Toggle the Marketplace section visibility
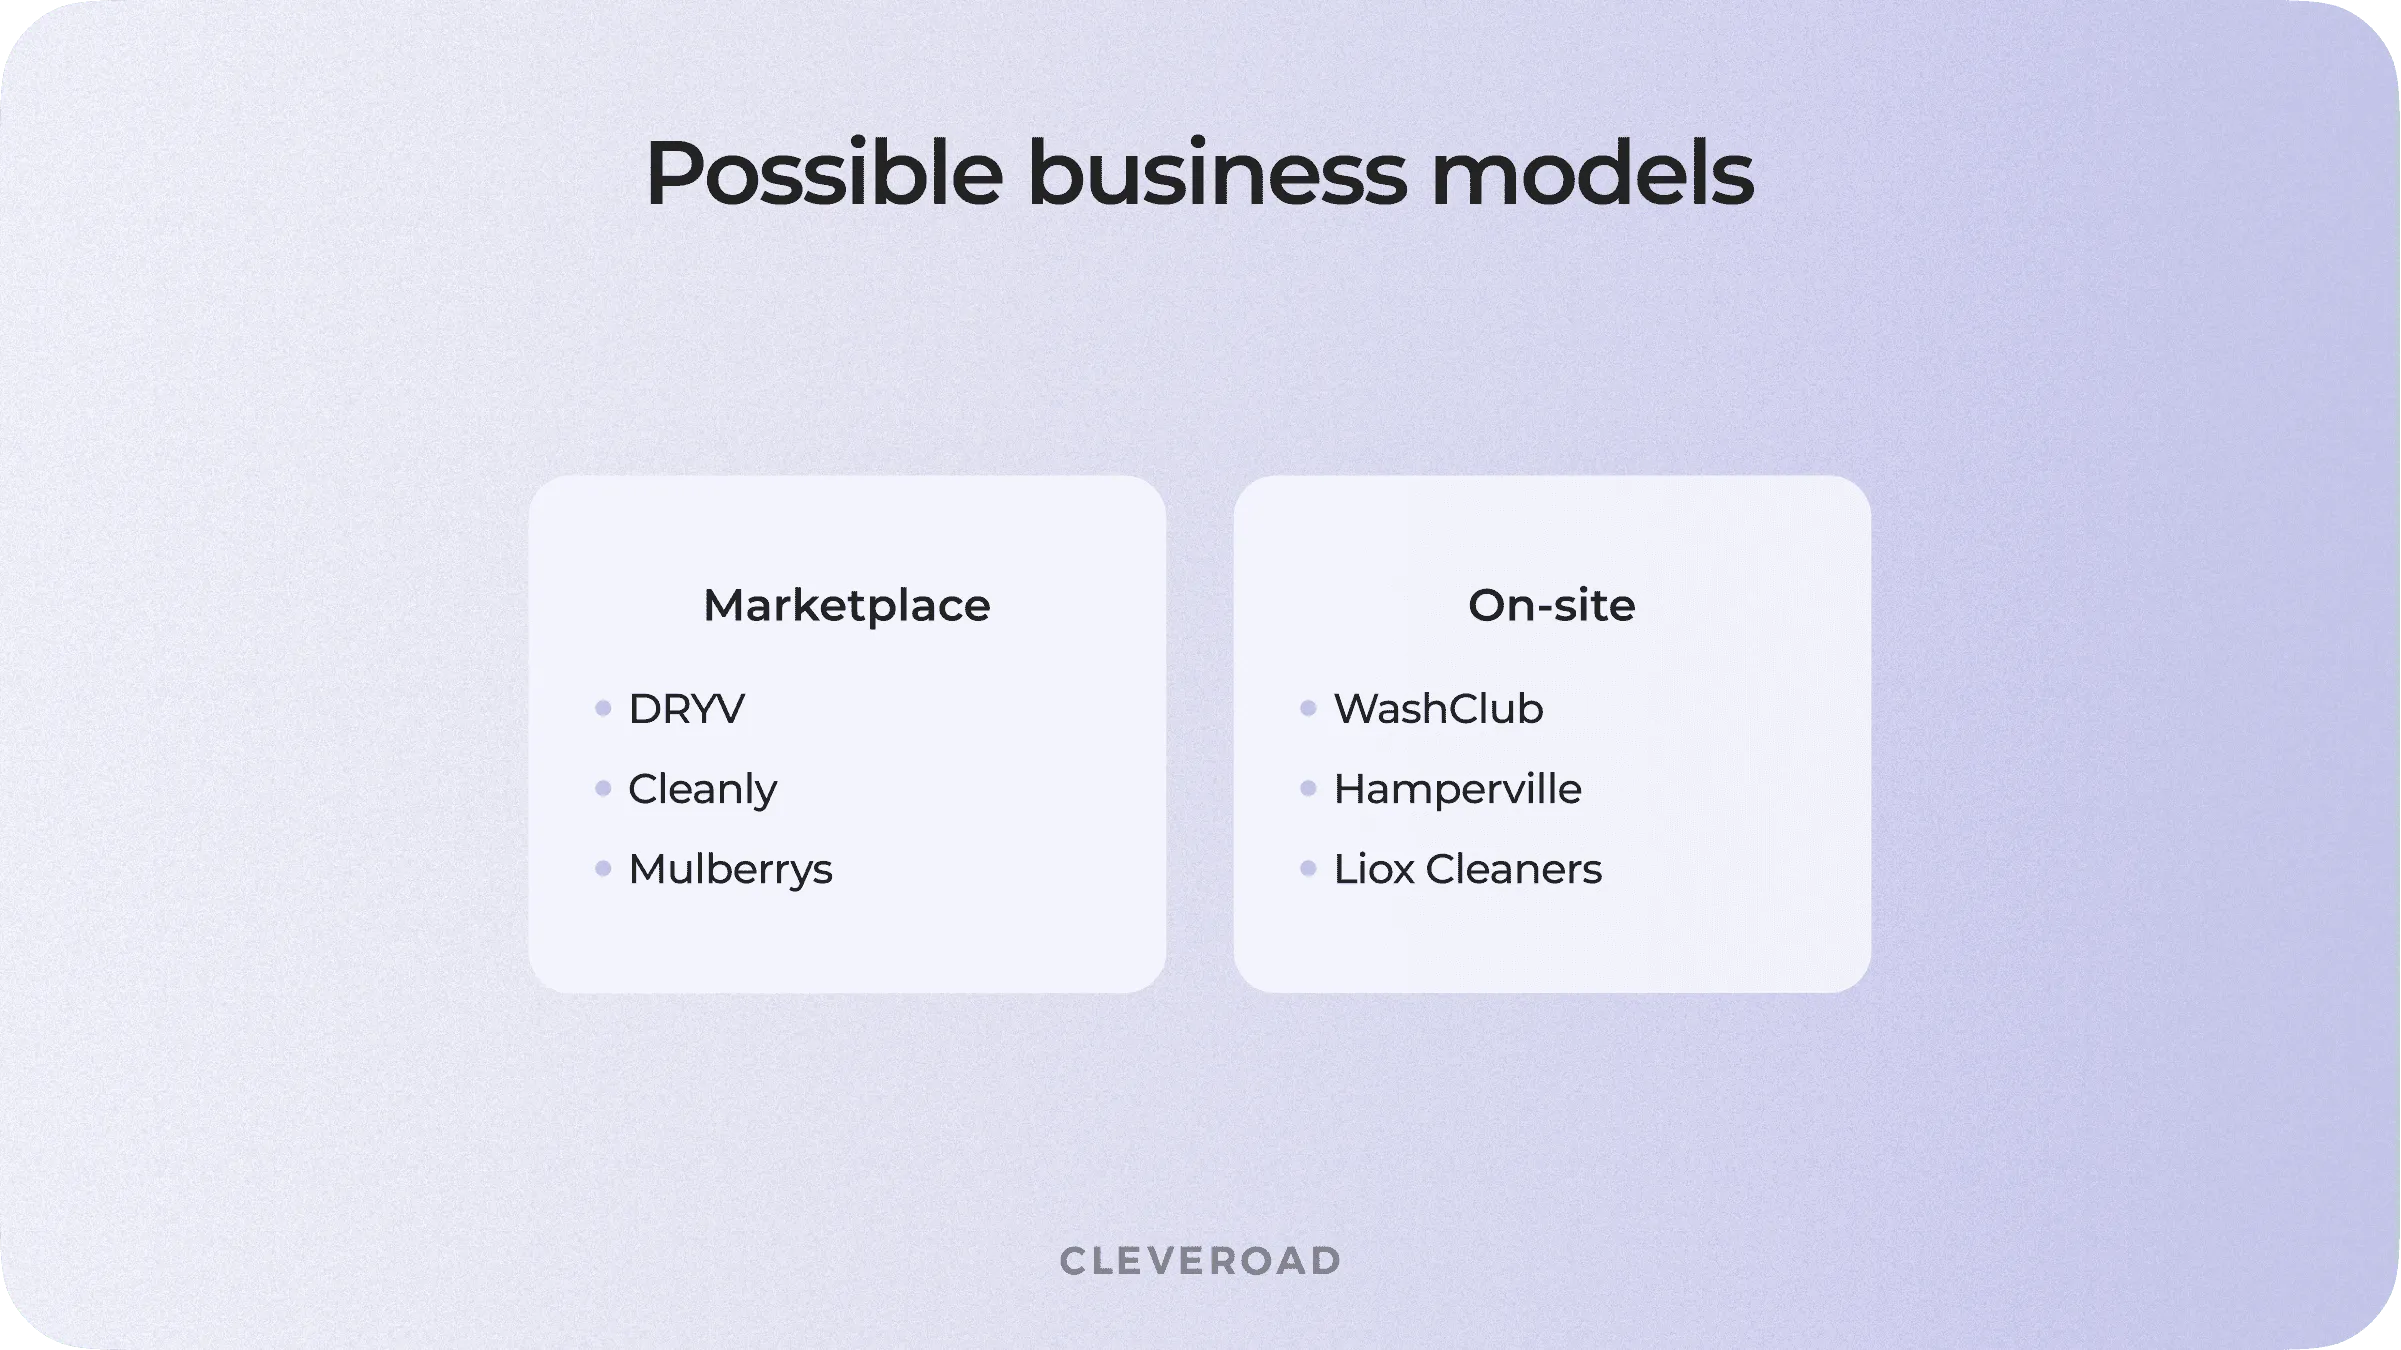 pos(846,605)
